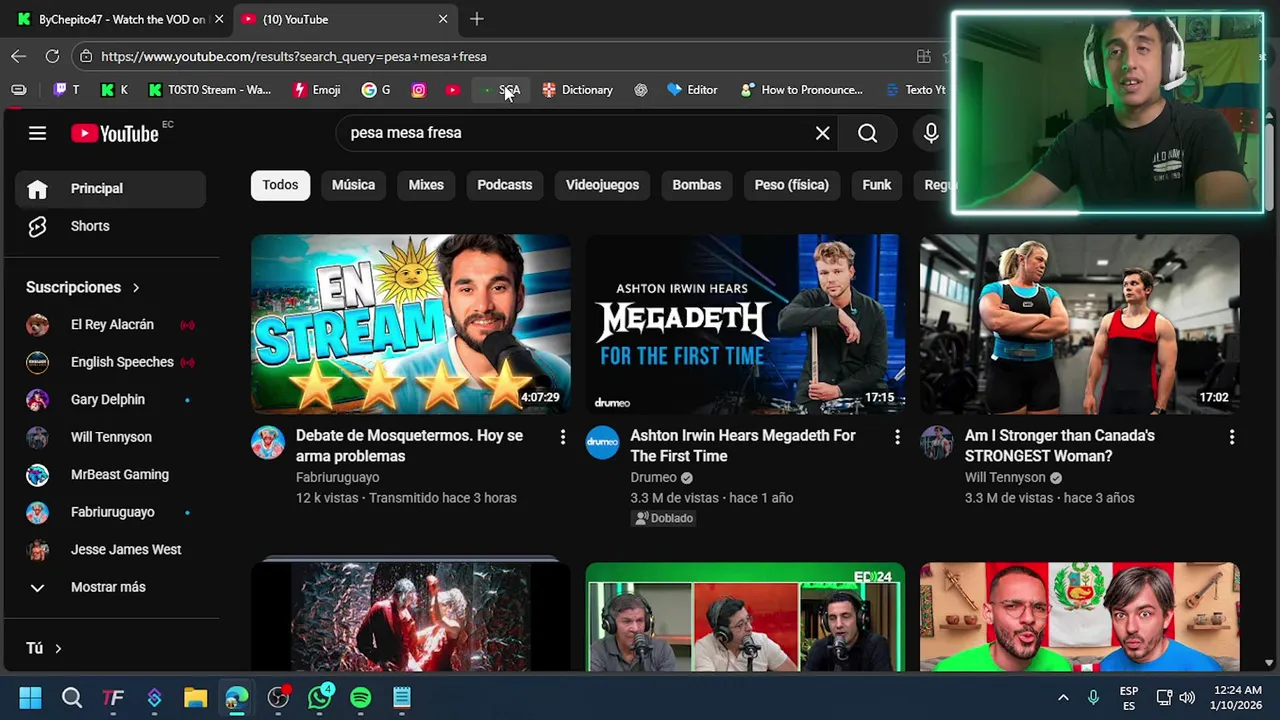Open English Speeches subscription
1280x720 pixels.
pos(110,362)
